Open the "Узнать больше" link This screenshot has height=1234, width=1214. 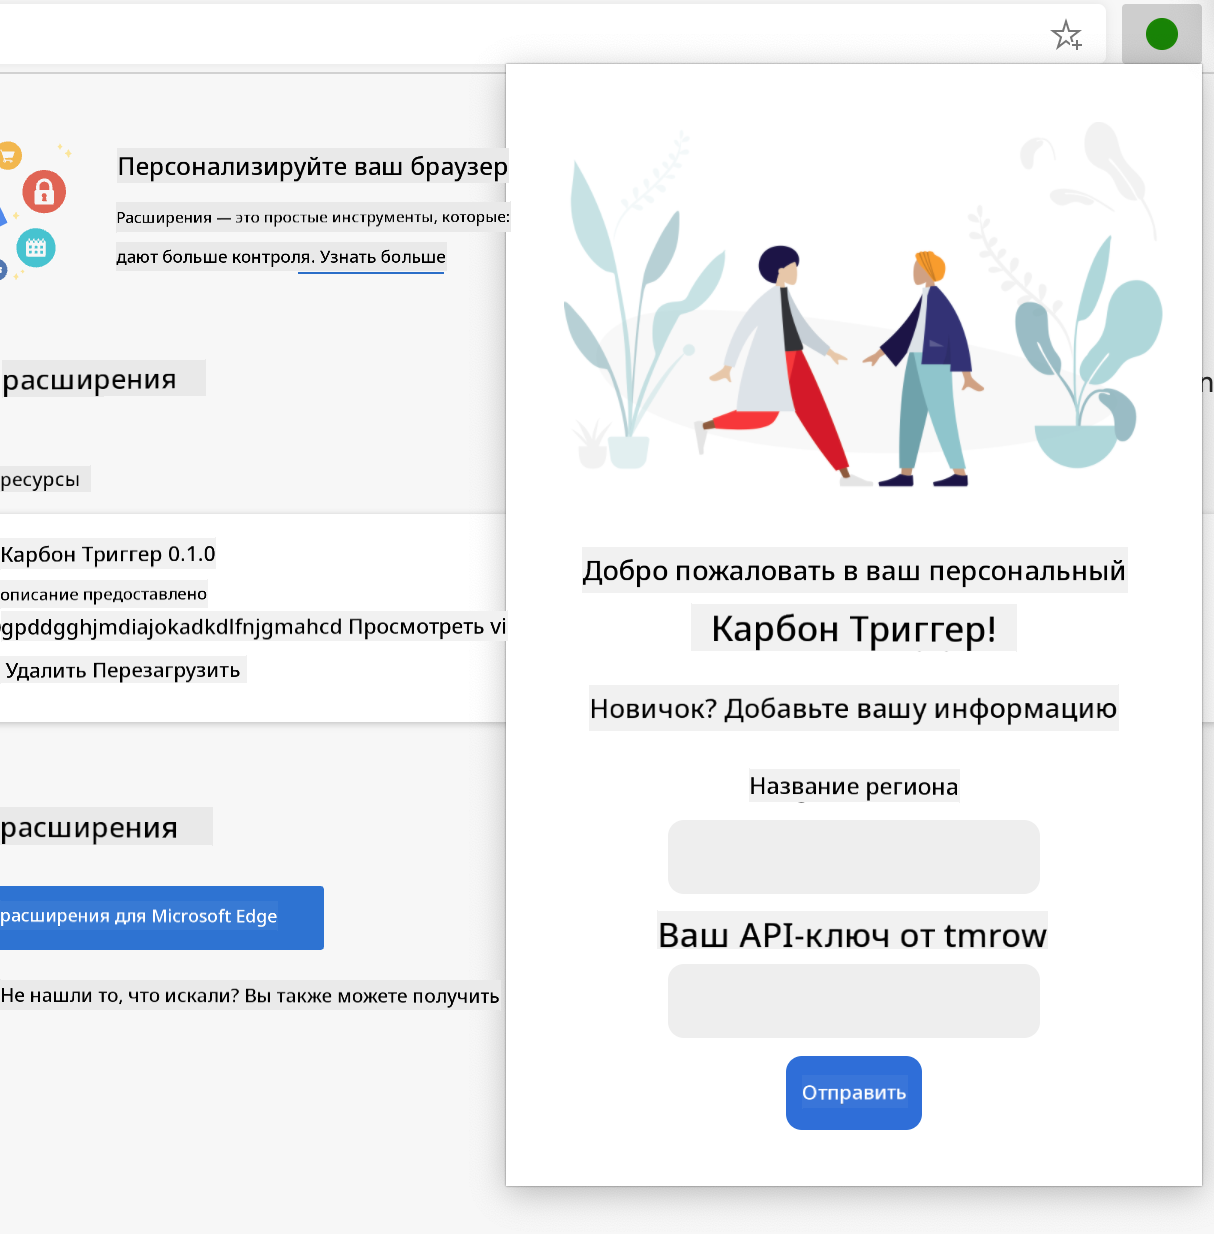pyautogui.click(x=382, y=257)
